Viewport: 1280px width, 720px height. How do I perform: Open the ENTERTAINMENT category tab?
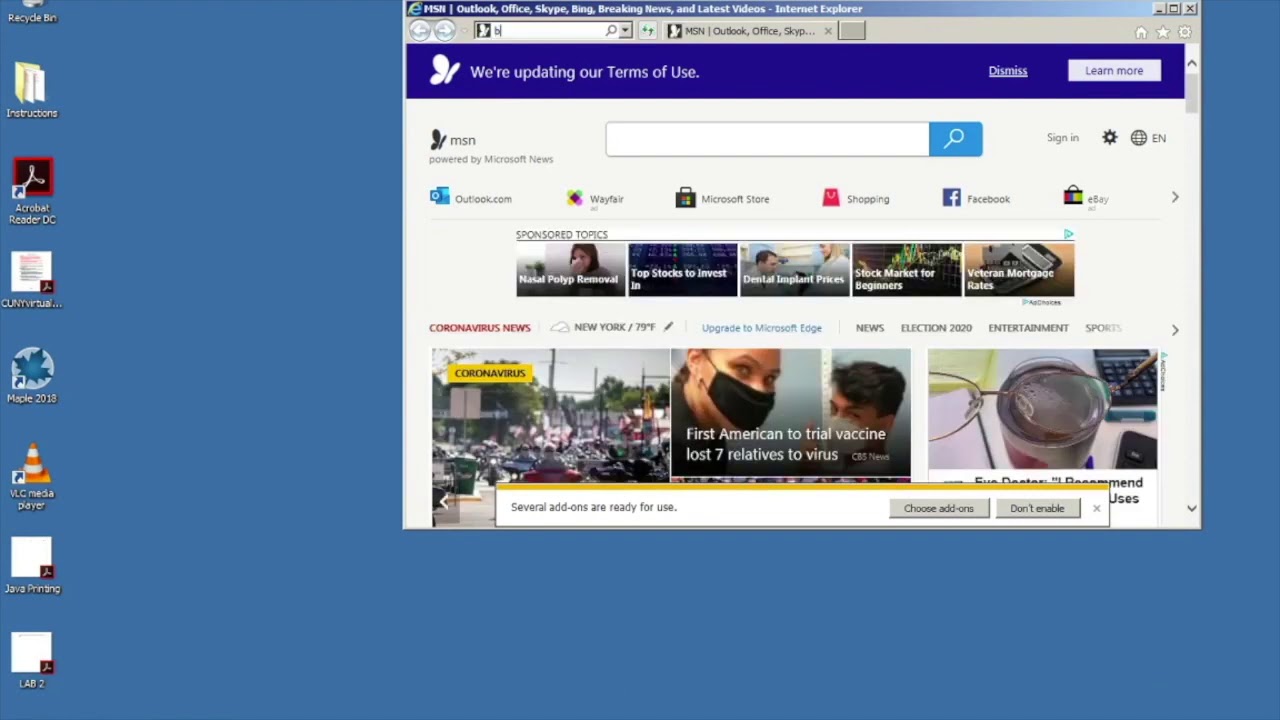click(x=1028, y=328)
